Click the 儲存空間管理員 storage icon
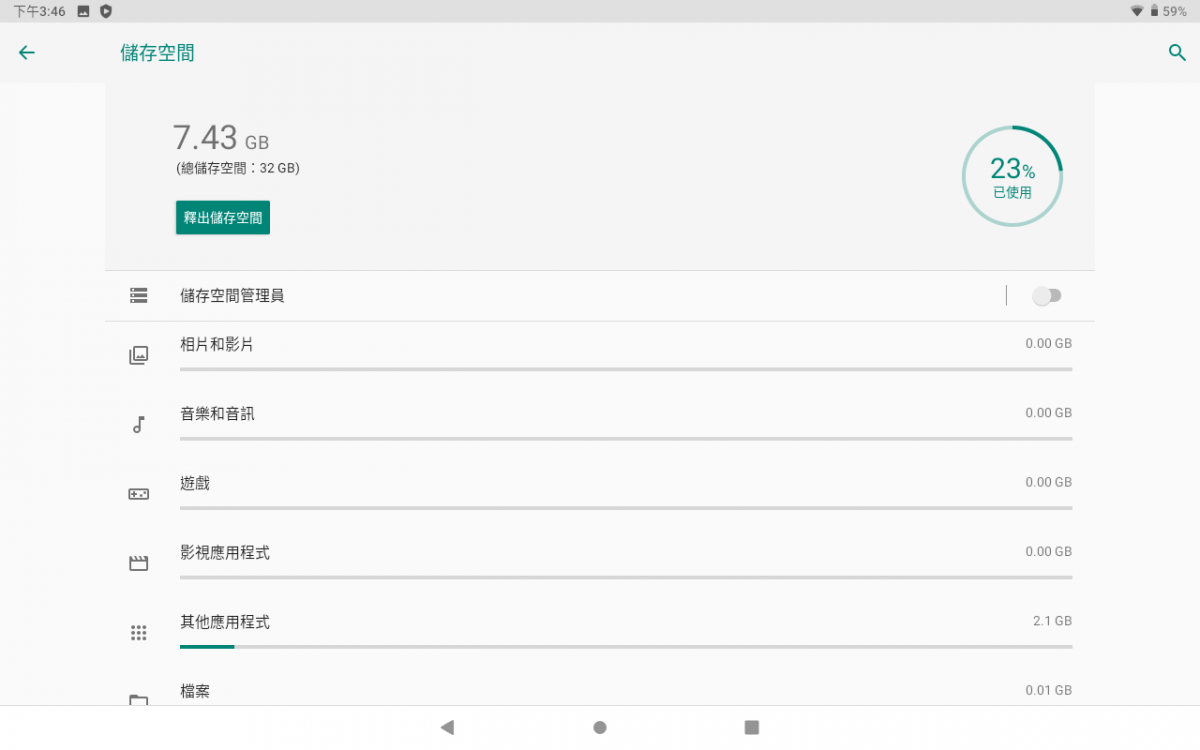The image size is (1200, 750). pos(139,296)
